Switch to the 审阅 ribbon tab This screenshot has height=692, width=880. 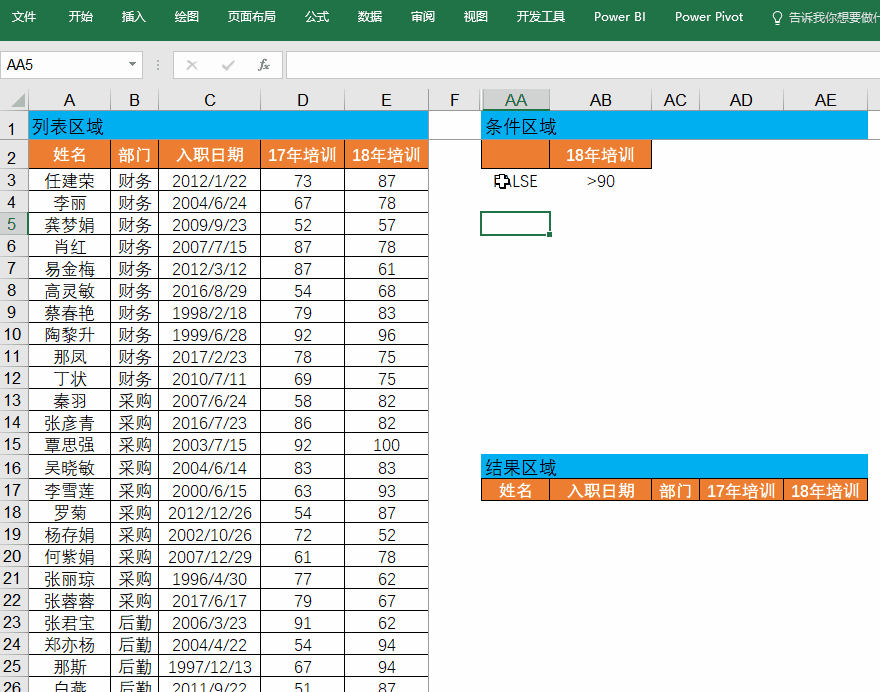422,17
